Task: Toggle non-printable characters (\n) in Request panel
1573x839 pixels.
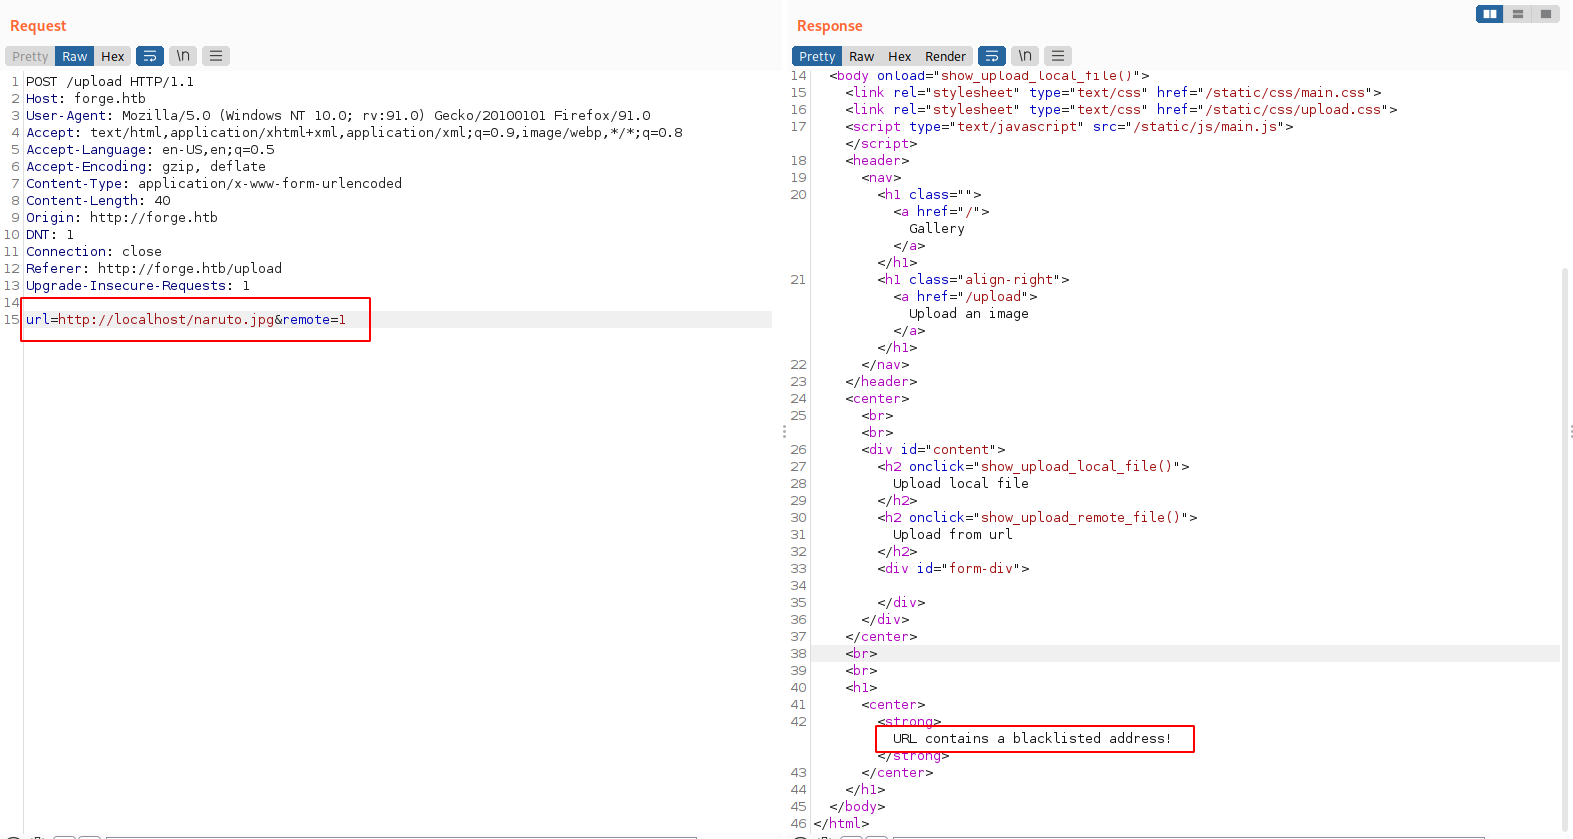Action: click(x=183, y=56)
